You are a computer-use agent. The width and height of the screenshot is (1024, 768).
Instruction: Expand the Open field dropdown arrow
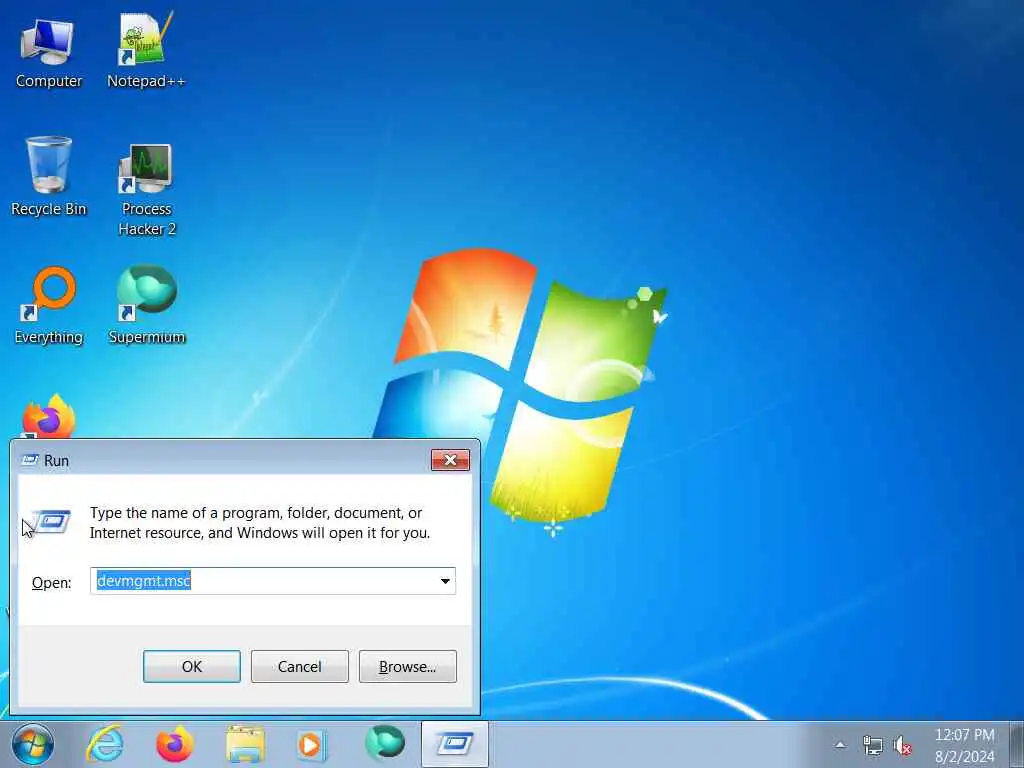pyautogui.click(x=445, y=581)
